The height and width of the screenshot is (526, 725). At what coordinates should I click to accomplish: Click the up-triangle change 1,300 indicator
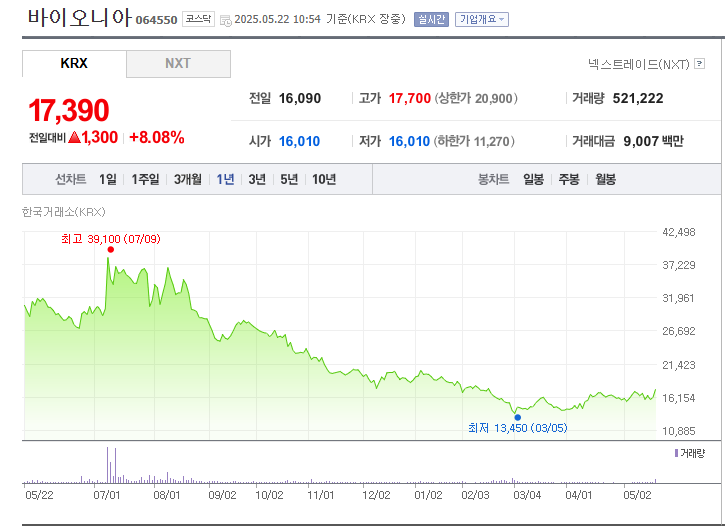(x=93, y=137)
